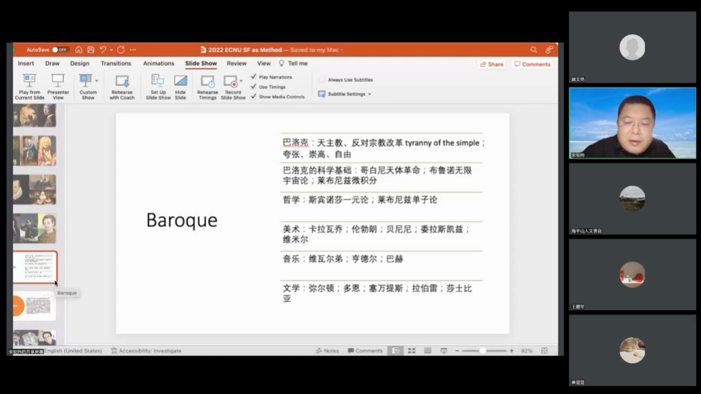Start Play from Current Slide
The height and width of the screenshot is (394, 701).
coord(30,86)
